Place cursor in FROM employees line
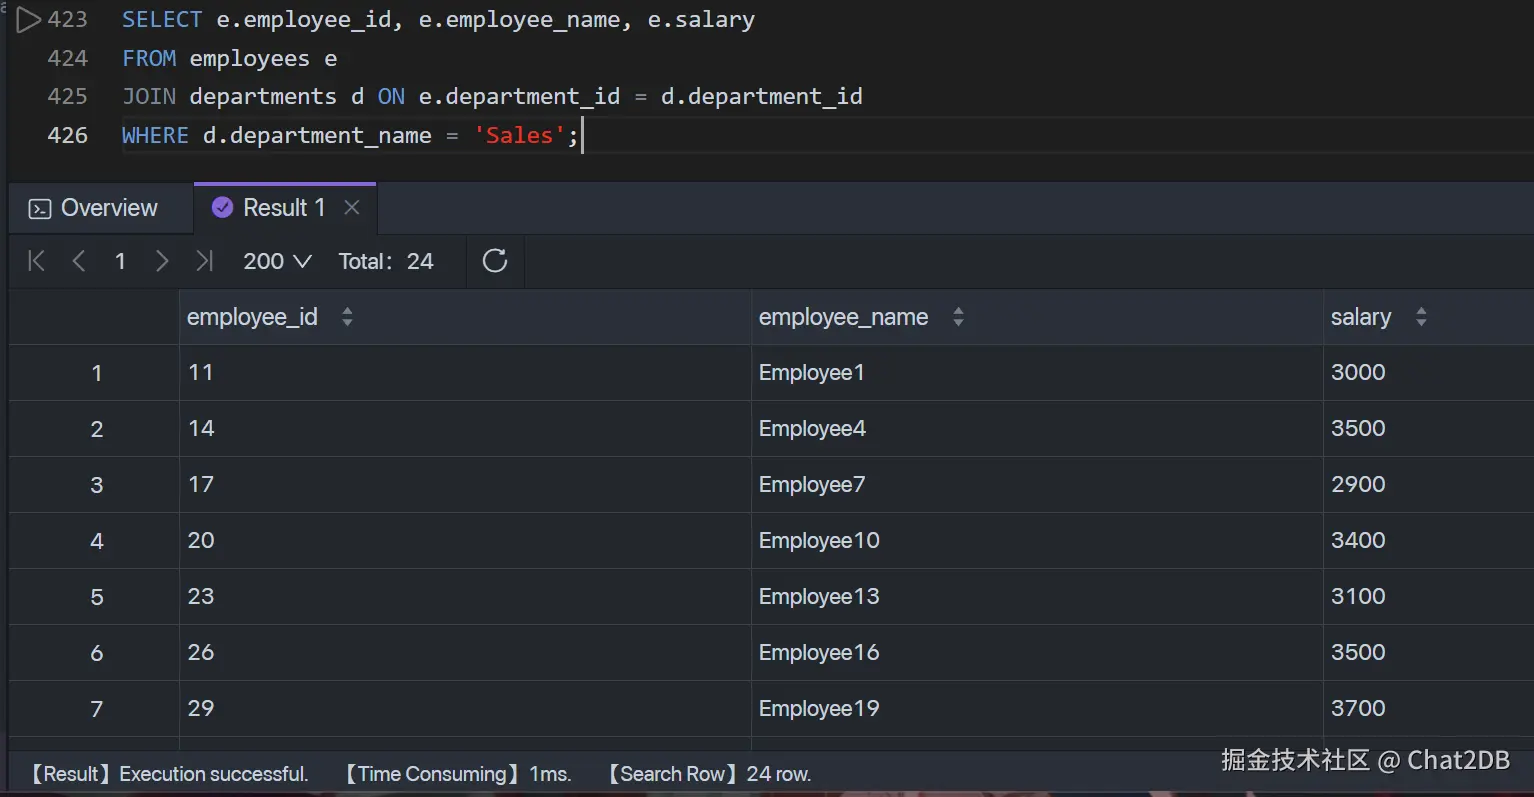Viewport: 1534px width, 797px height. pos(229,59)
